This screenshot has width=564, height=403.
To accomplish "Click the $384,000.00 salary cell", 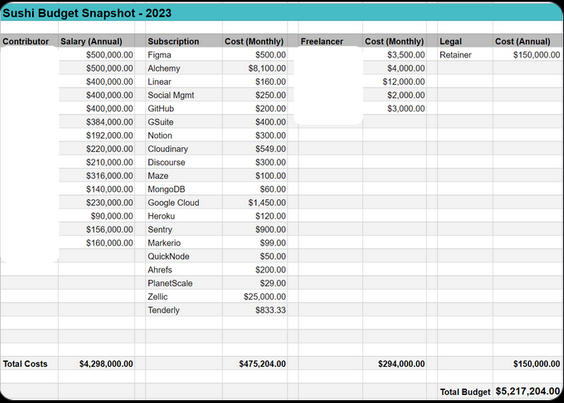I will point(96,122).
